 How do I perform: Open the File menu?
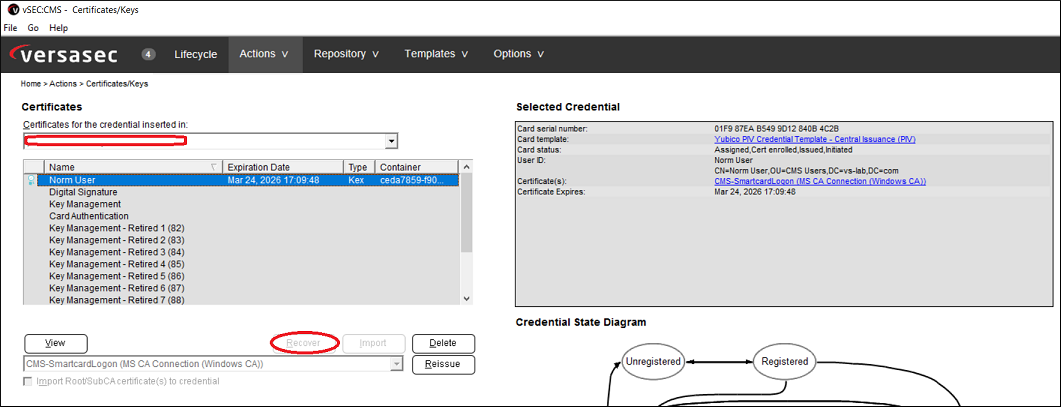(x=10, y=28)
